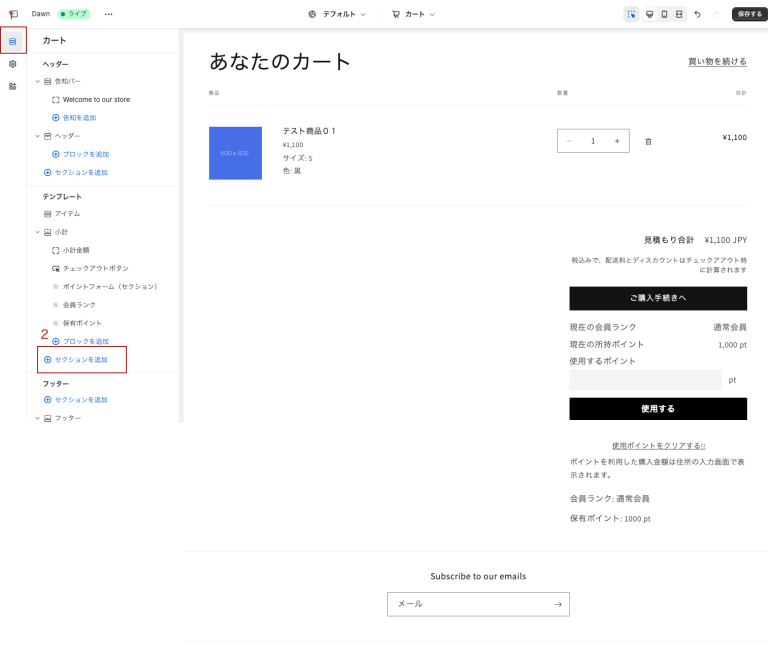The height and width of the screenshot is (664, 768).
Task: Decrease quantity with minus button
Action: click(569, 141)
